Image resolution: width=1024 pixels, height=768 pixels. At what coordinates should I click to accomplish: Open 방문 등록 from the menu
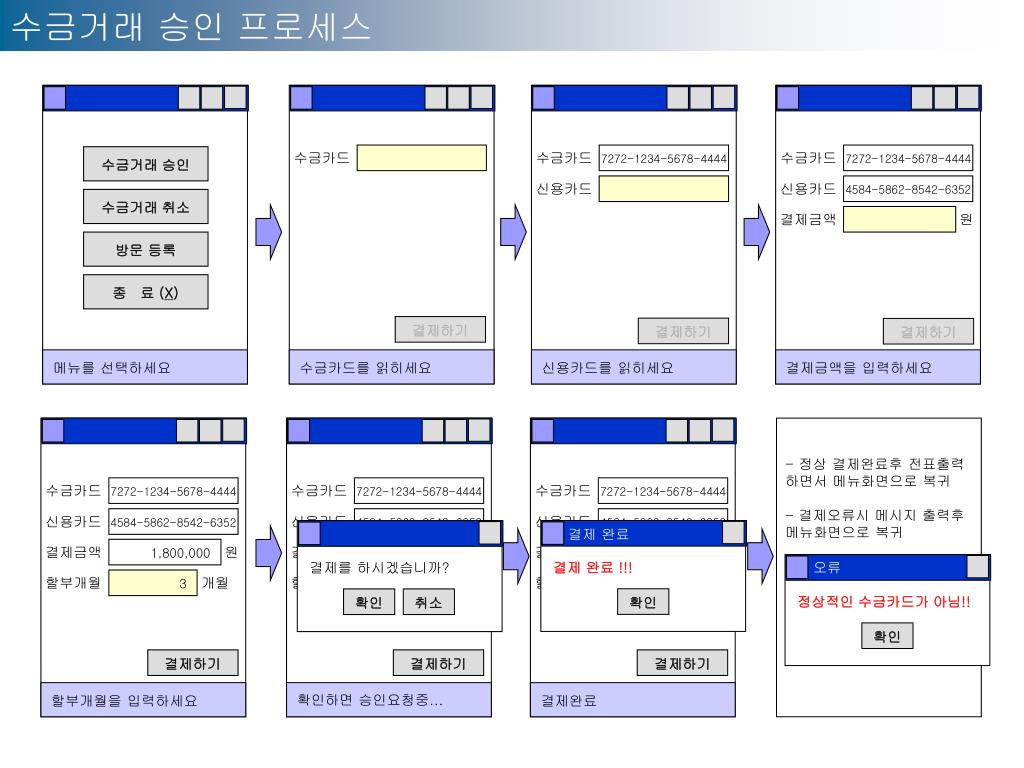(x=146, y=249)
